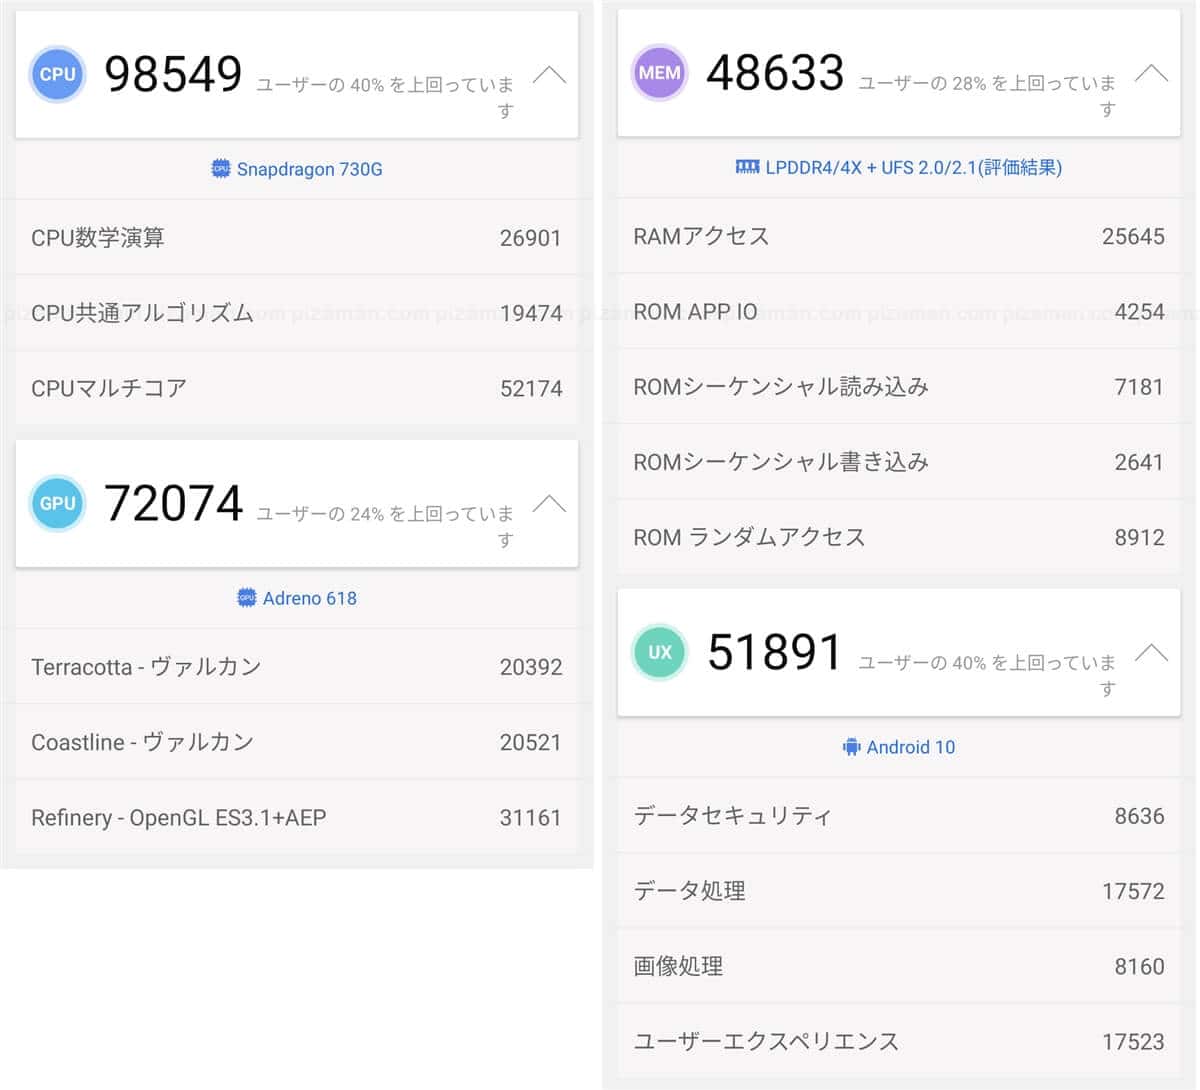Image resolution: width=1200 pixels, height=1090 pixels.
Task: Collapse the GPU score section
Action: [x=549, y=503]
